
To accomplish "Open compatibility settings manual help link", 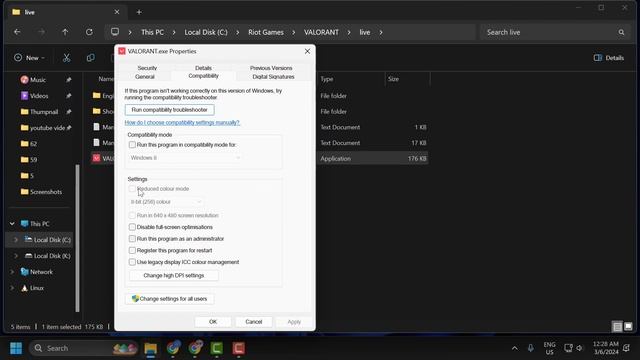I will pos(182,122).
